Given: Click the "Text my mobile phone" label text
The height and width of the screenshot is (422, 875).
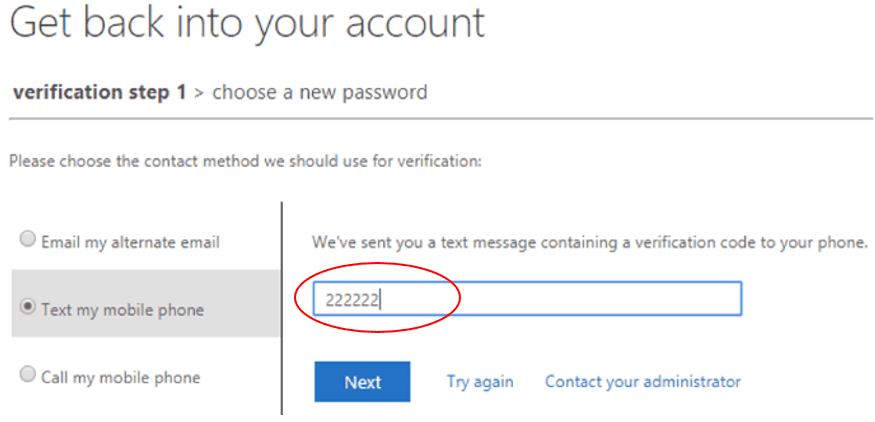Looking at the screenshot, I should (122, 310).
